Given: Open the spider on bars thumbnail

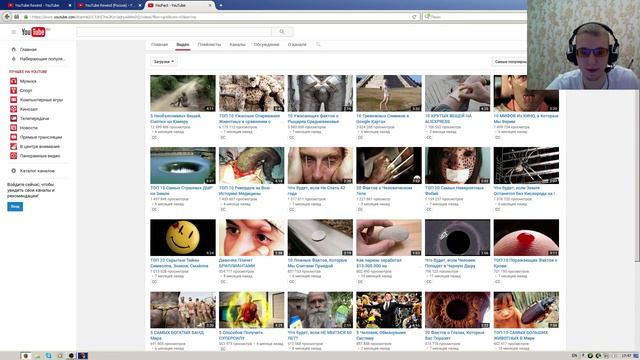Looking at the screenshot, I should (526, 165).
